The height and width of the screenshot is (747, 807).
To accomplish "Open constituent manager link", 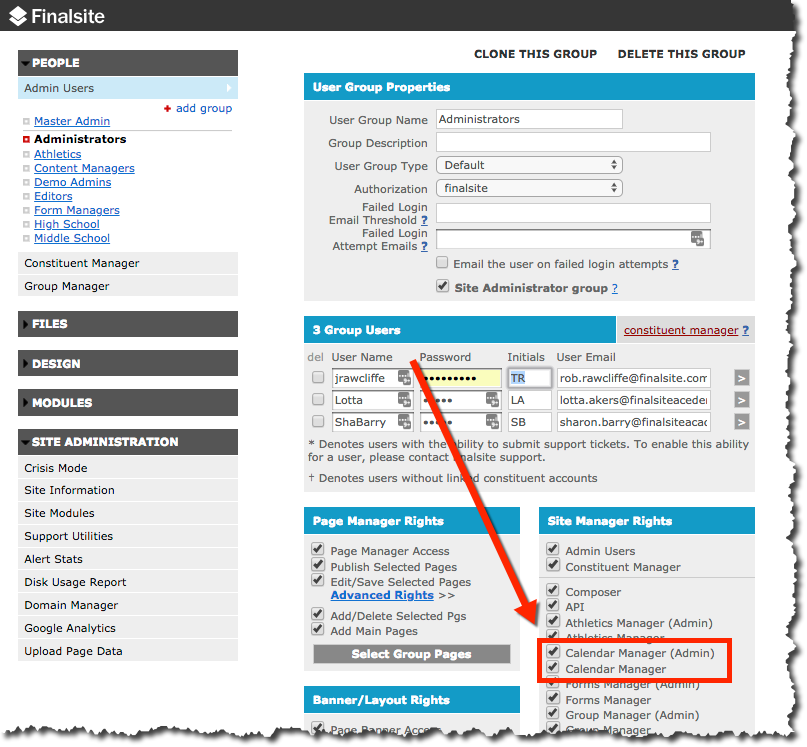I will pos(681,331).
